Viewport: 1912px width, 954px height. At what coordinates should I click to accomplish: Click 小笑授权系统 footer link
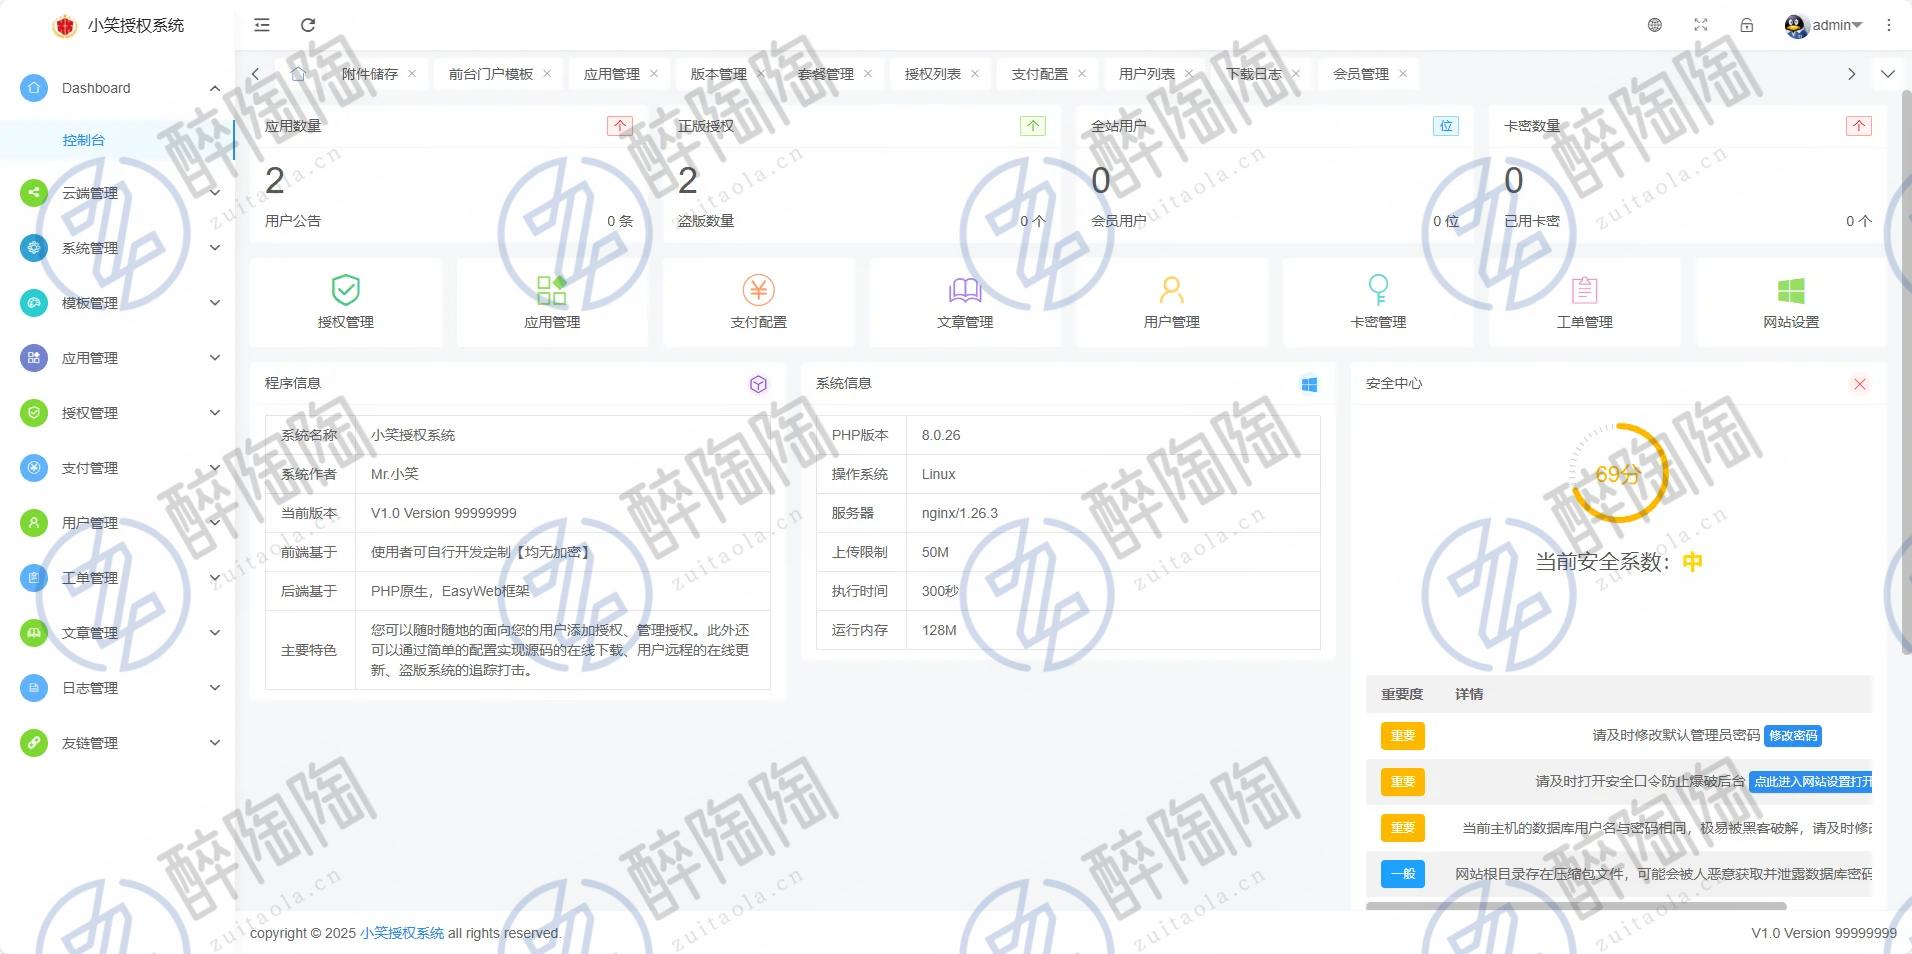pyautogui.click(x=402, y=933)
